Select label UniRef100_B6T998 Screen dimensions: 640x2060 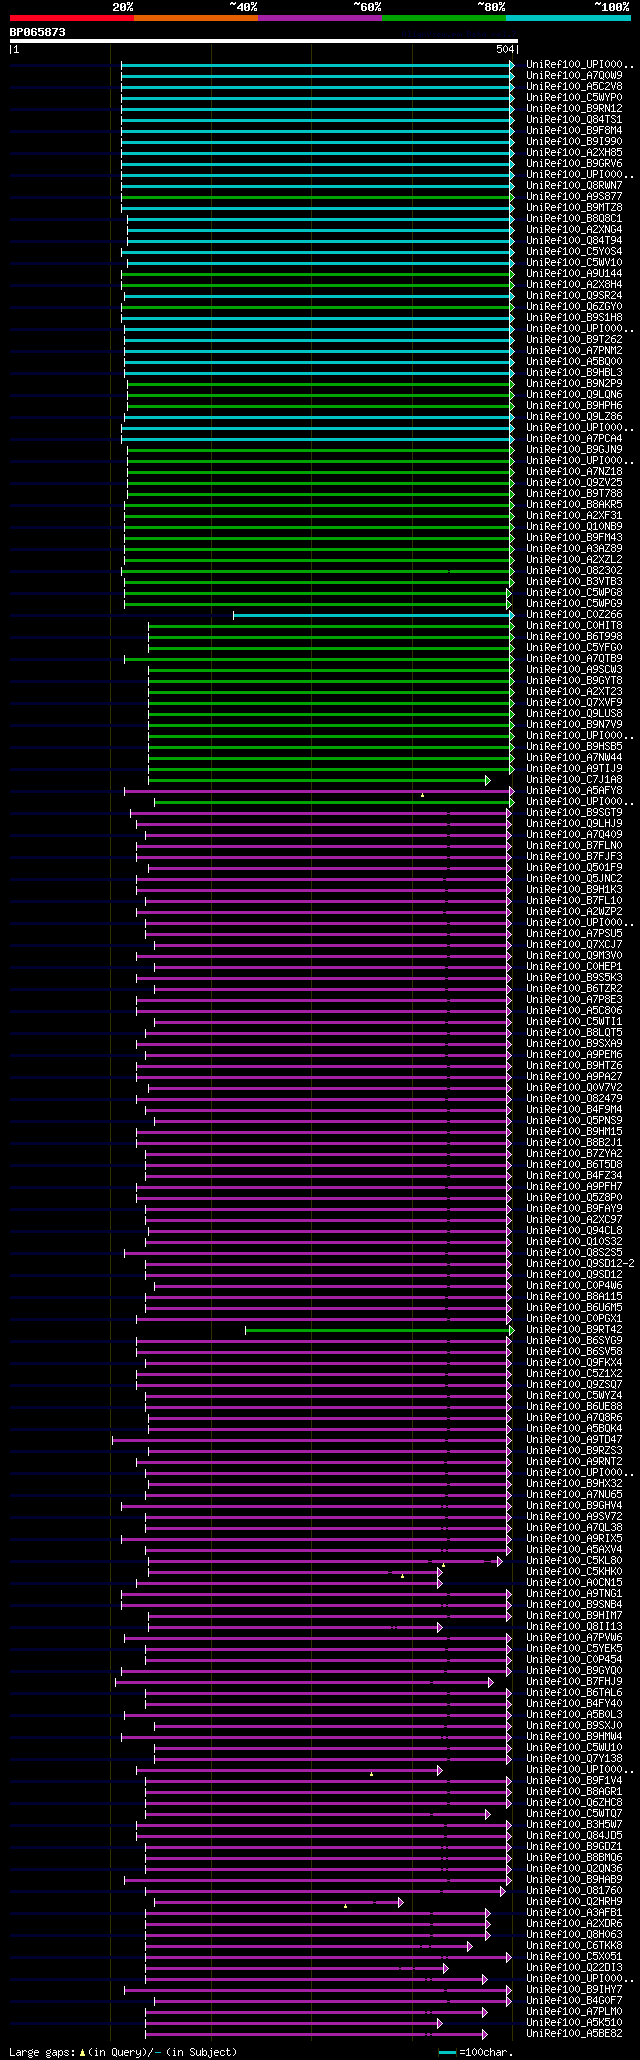574,636
